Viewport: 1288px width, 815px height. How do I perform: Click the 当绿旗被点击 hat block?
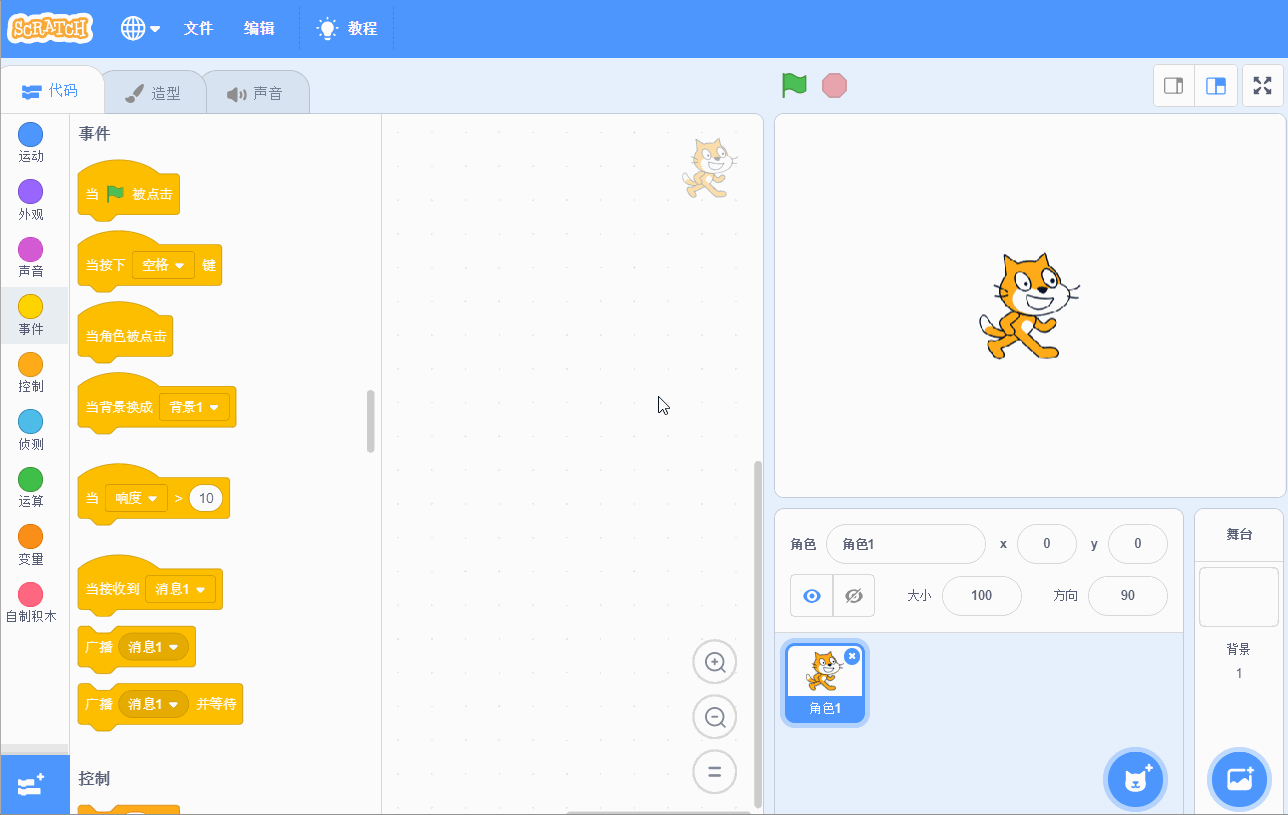click(x=129, y=190)
